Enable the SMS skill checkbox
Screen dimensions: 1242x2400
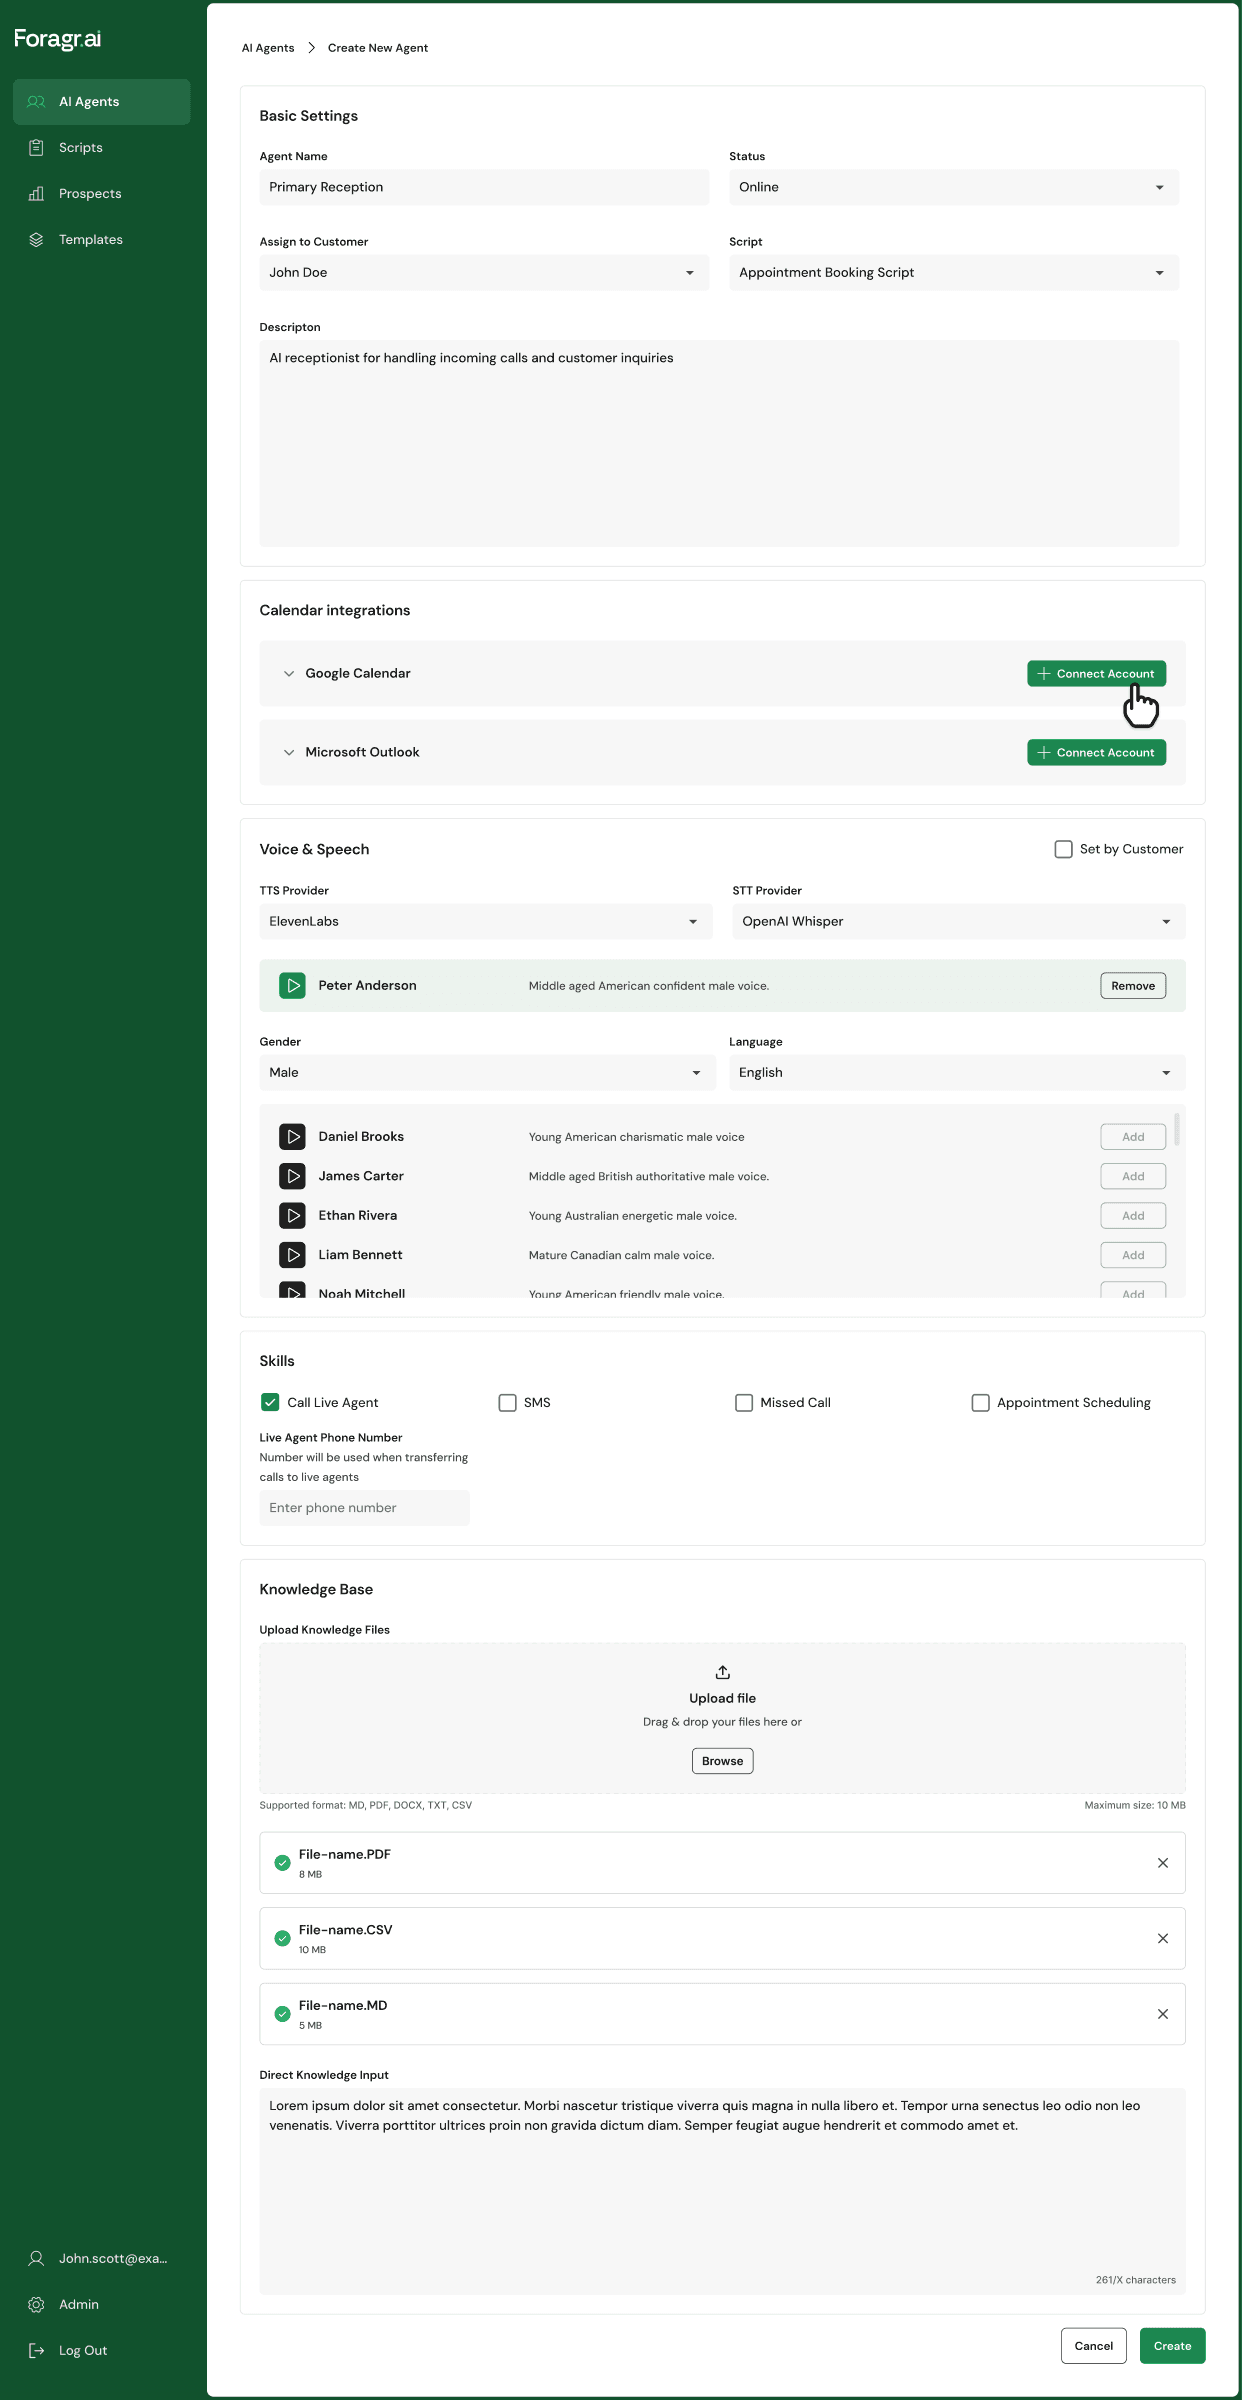point(507,1403)
